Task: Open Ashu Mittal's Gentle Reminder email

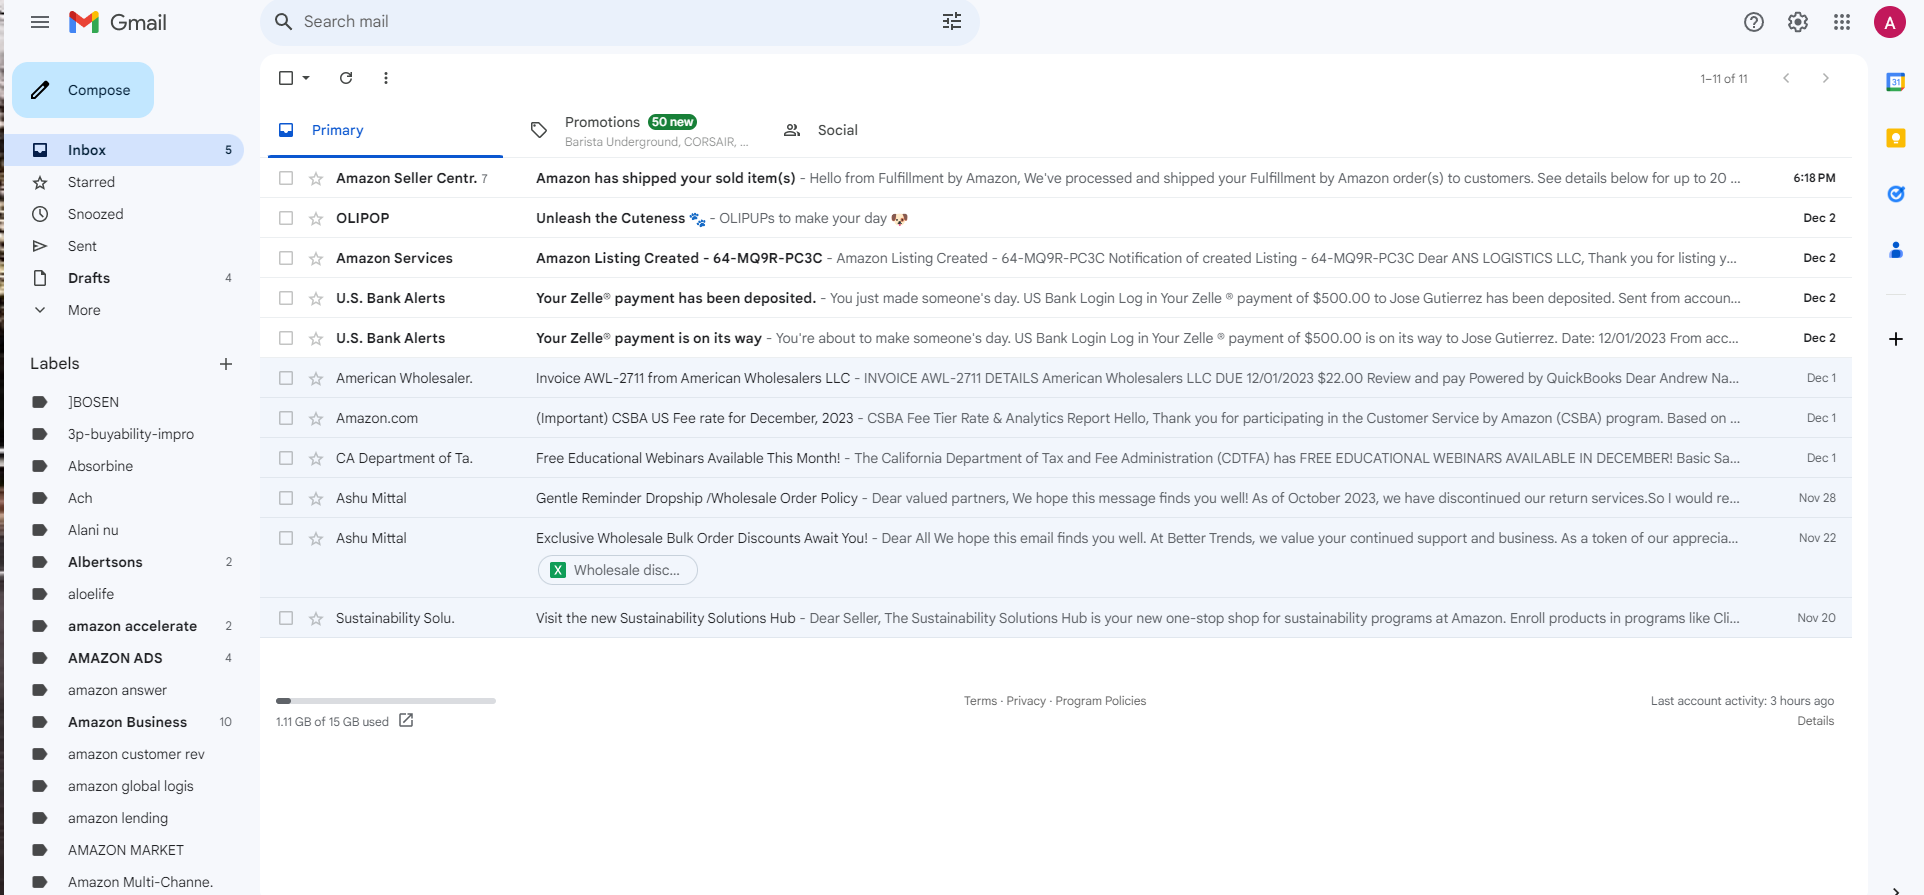Action: pyautogui.click(x=1056, y=498)
